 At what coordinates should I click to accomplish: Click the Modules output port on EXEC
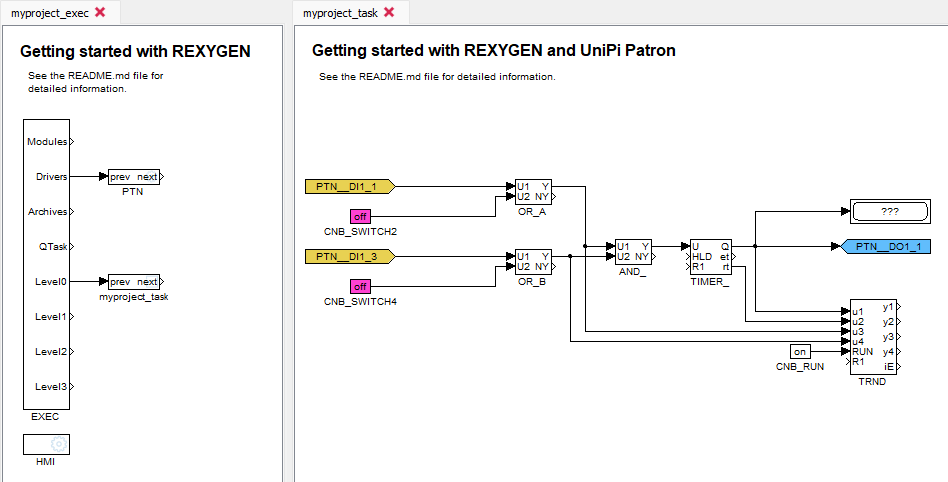coord(72,142)
